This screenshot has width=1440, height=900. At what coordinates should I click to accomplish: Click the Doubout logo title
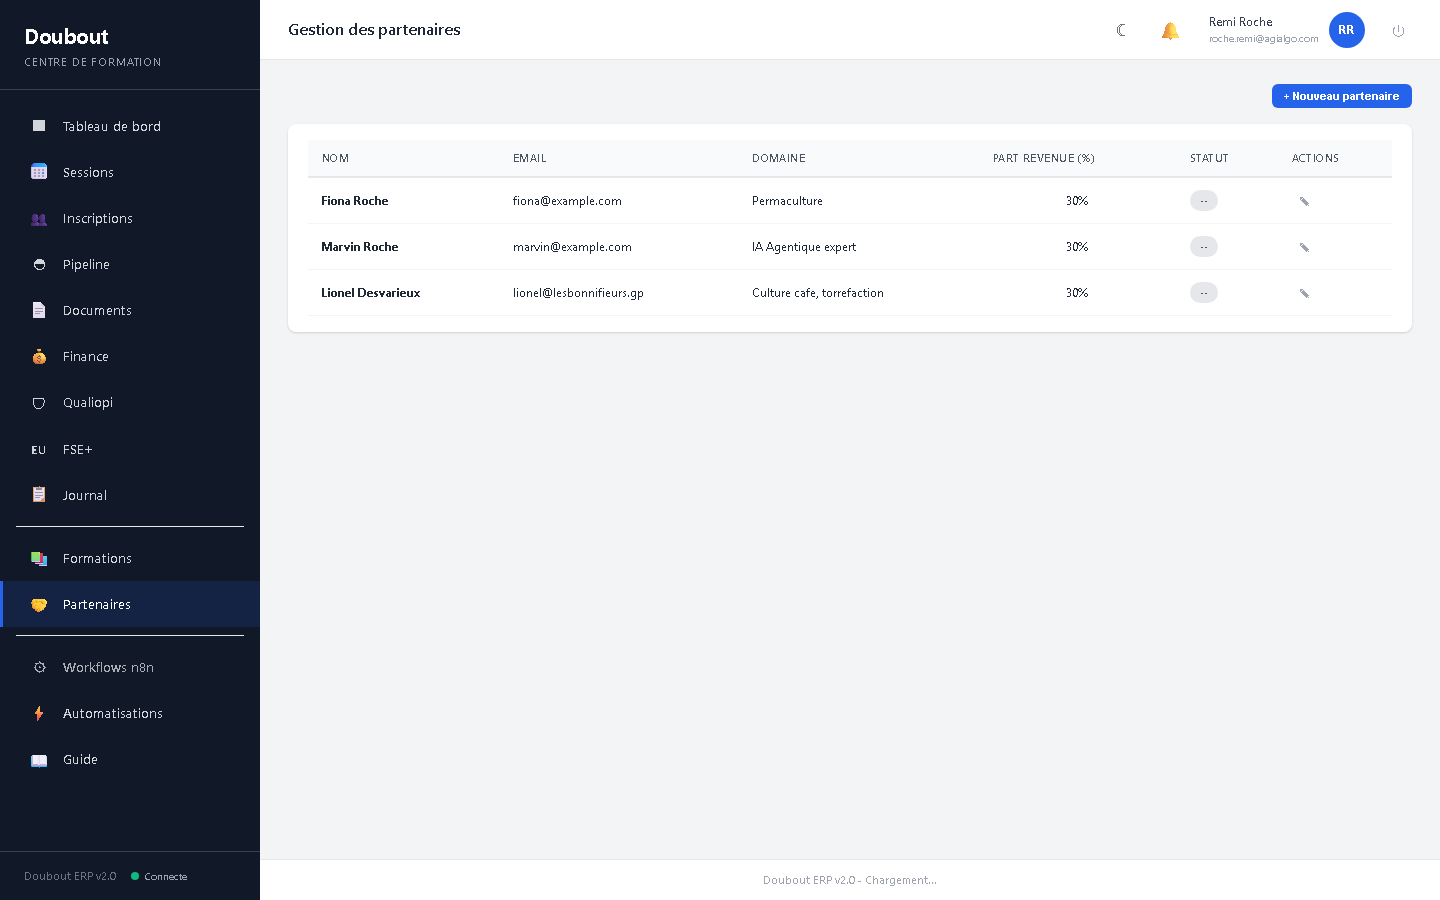tap(66, 37)
